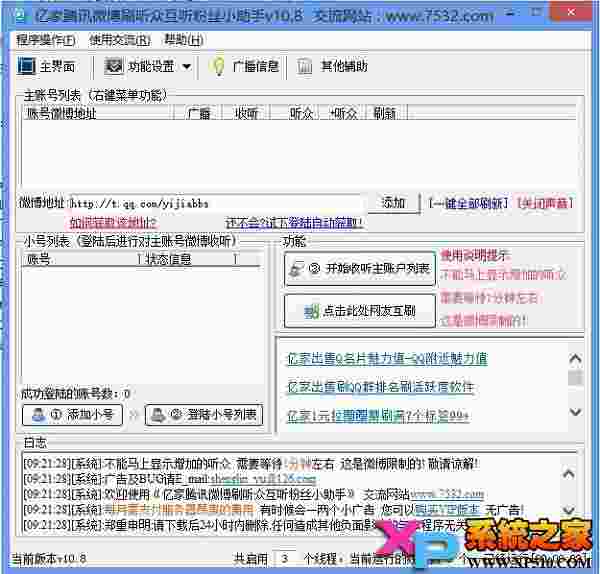This screenshot has width=600, height=574.
Task: Click the 当前版本v10.8 status text
Action: (x=49, y=559)
